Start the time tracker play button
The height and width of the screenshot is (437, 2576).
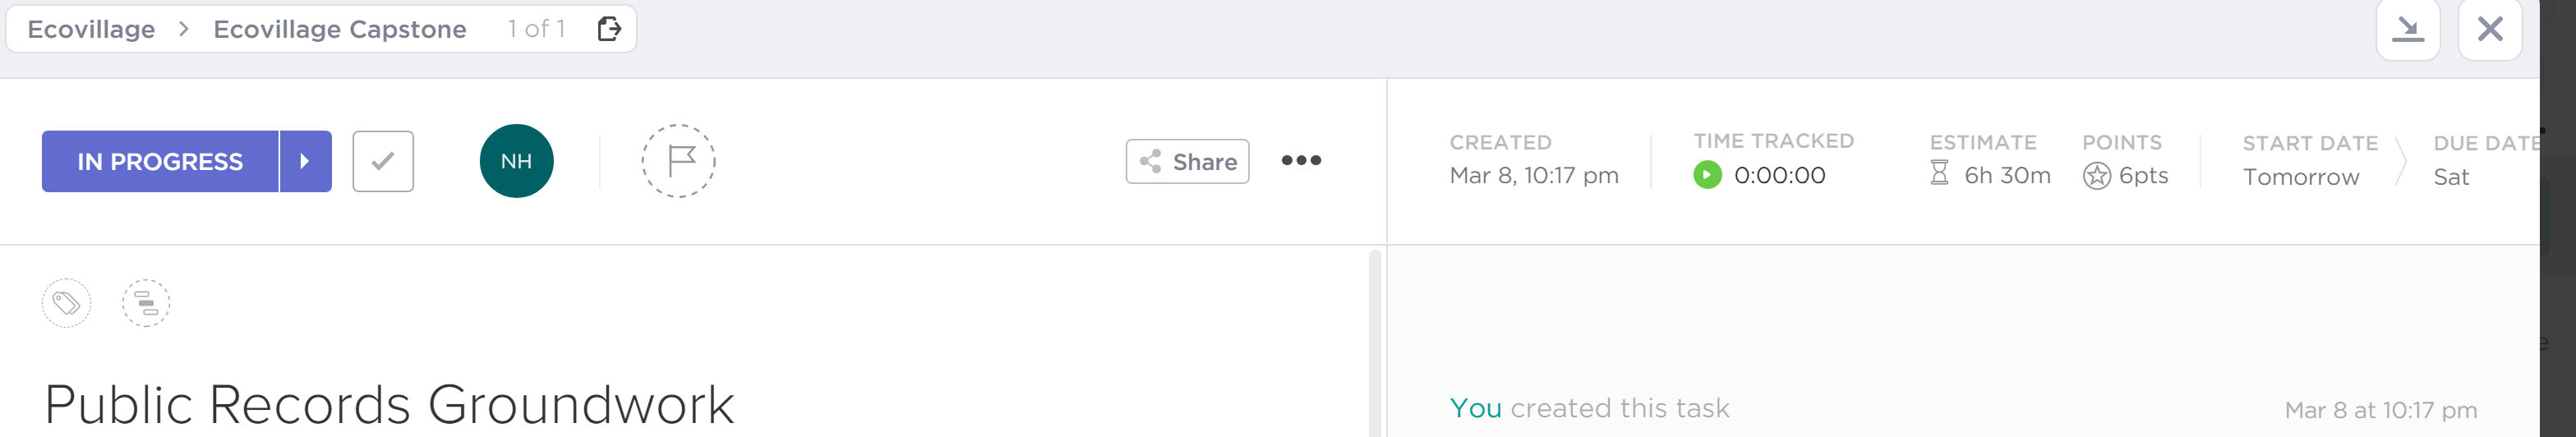pos(1707,175)
